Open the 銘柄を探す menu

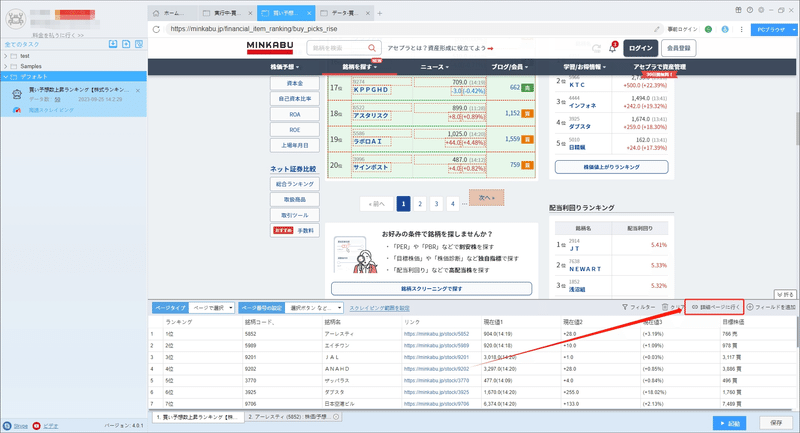[360, 67]
